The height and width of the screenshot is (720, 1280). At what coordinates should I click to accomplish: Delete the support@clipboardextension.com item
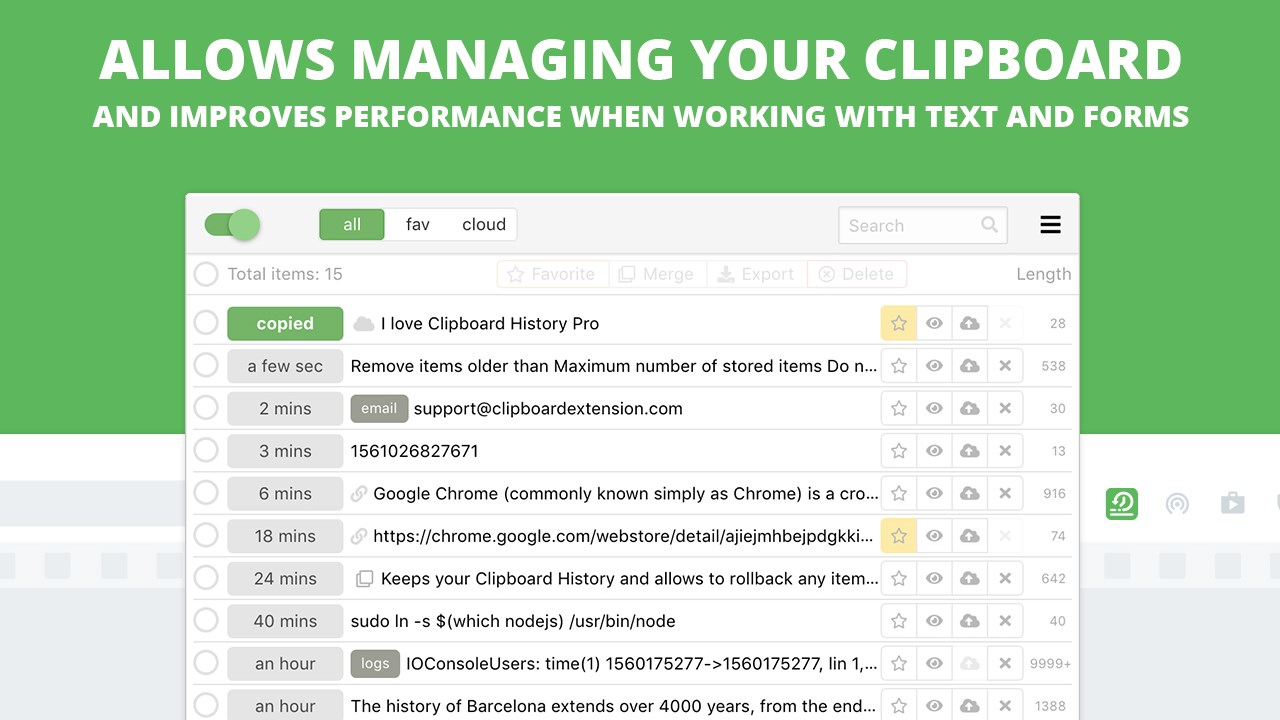click(x=1005, y=408)
